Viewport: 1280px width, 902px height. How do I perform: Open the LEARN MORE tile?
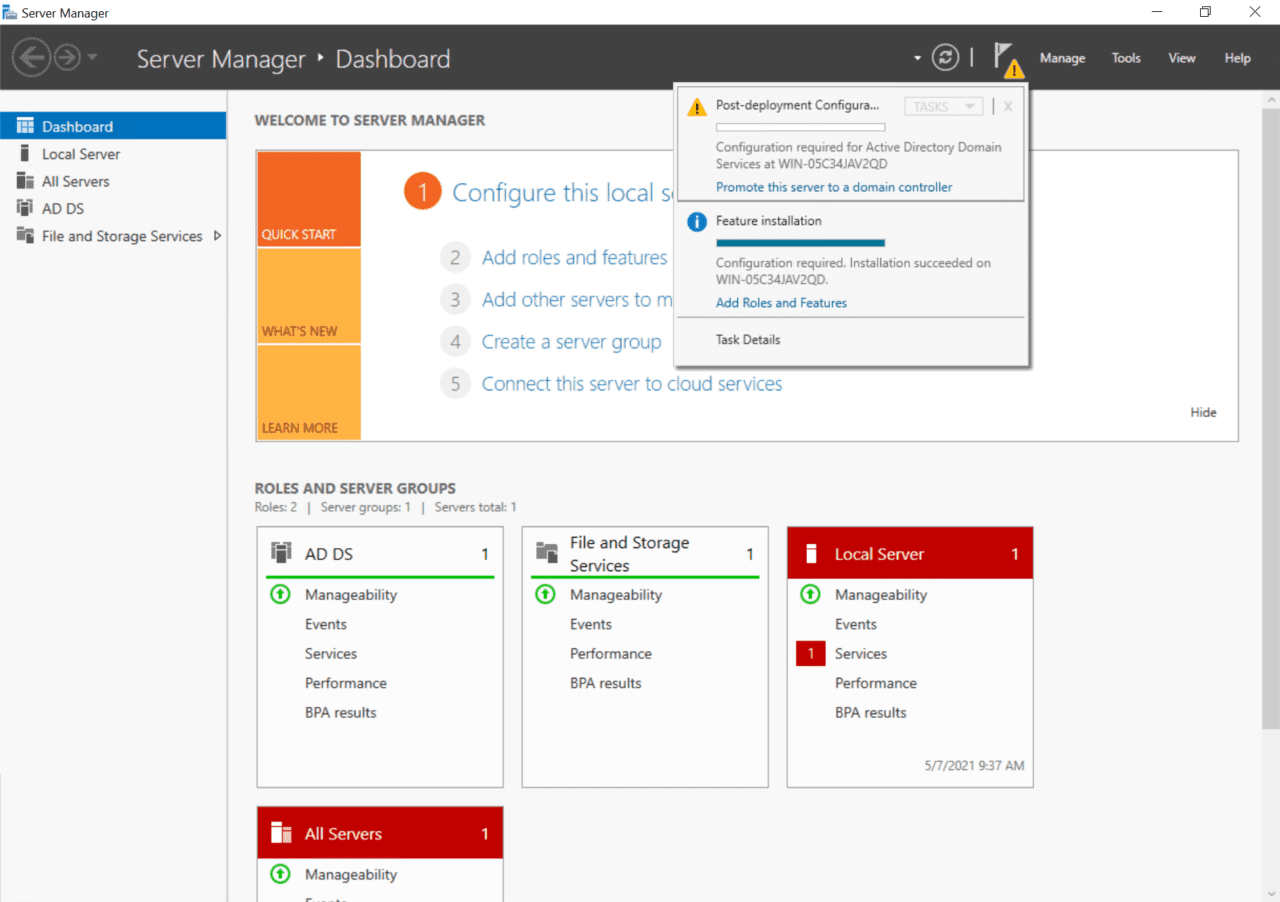(x=309, y=392)
